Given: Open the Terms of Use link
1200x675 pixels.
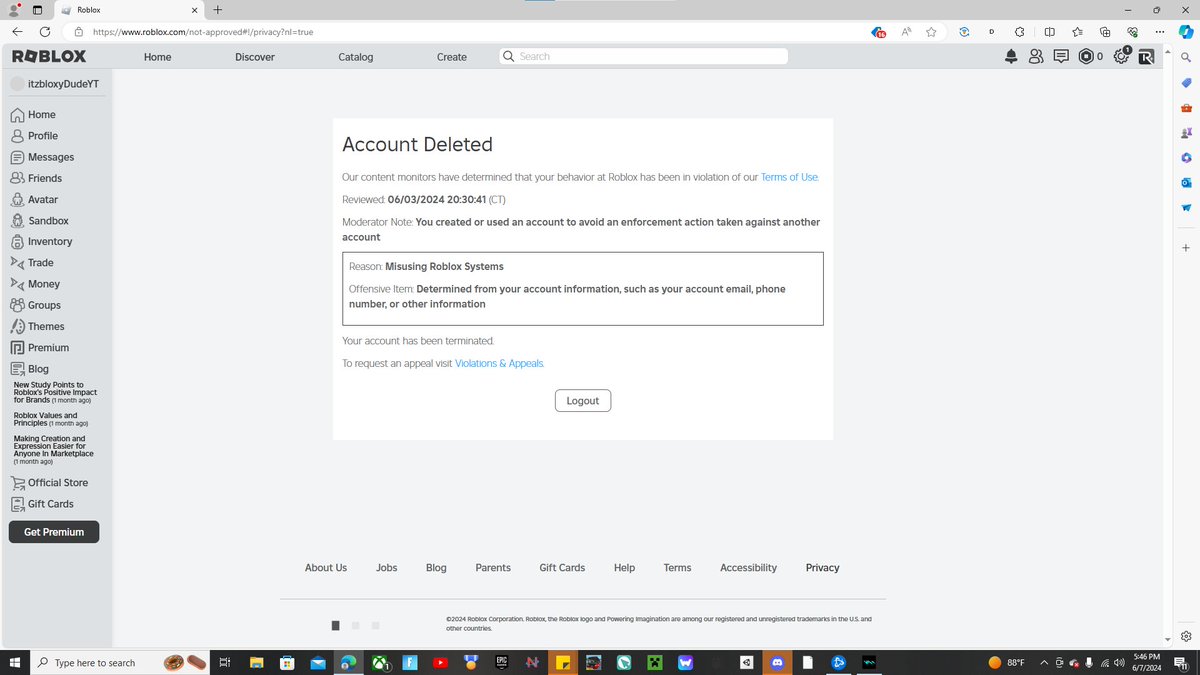Looking at the screenshot, I should coord(789,177).
